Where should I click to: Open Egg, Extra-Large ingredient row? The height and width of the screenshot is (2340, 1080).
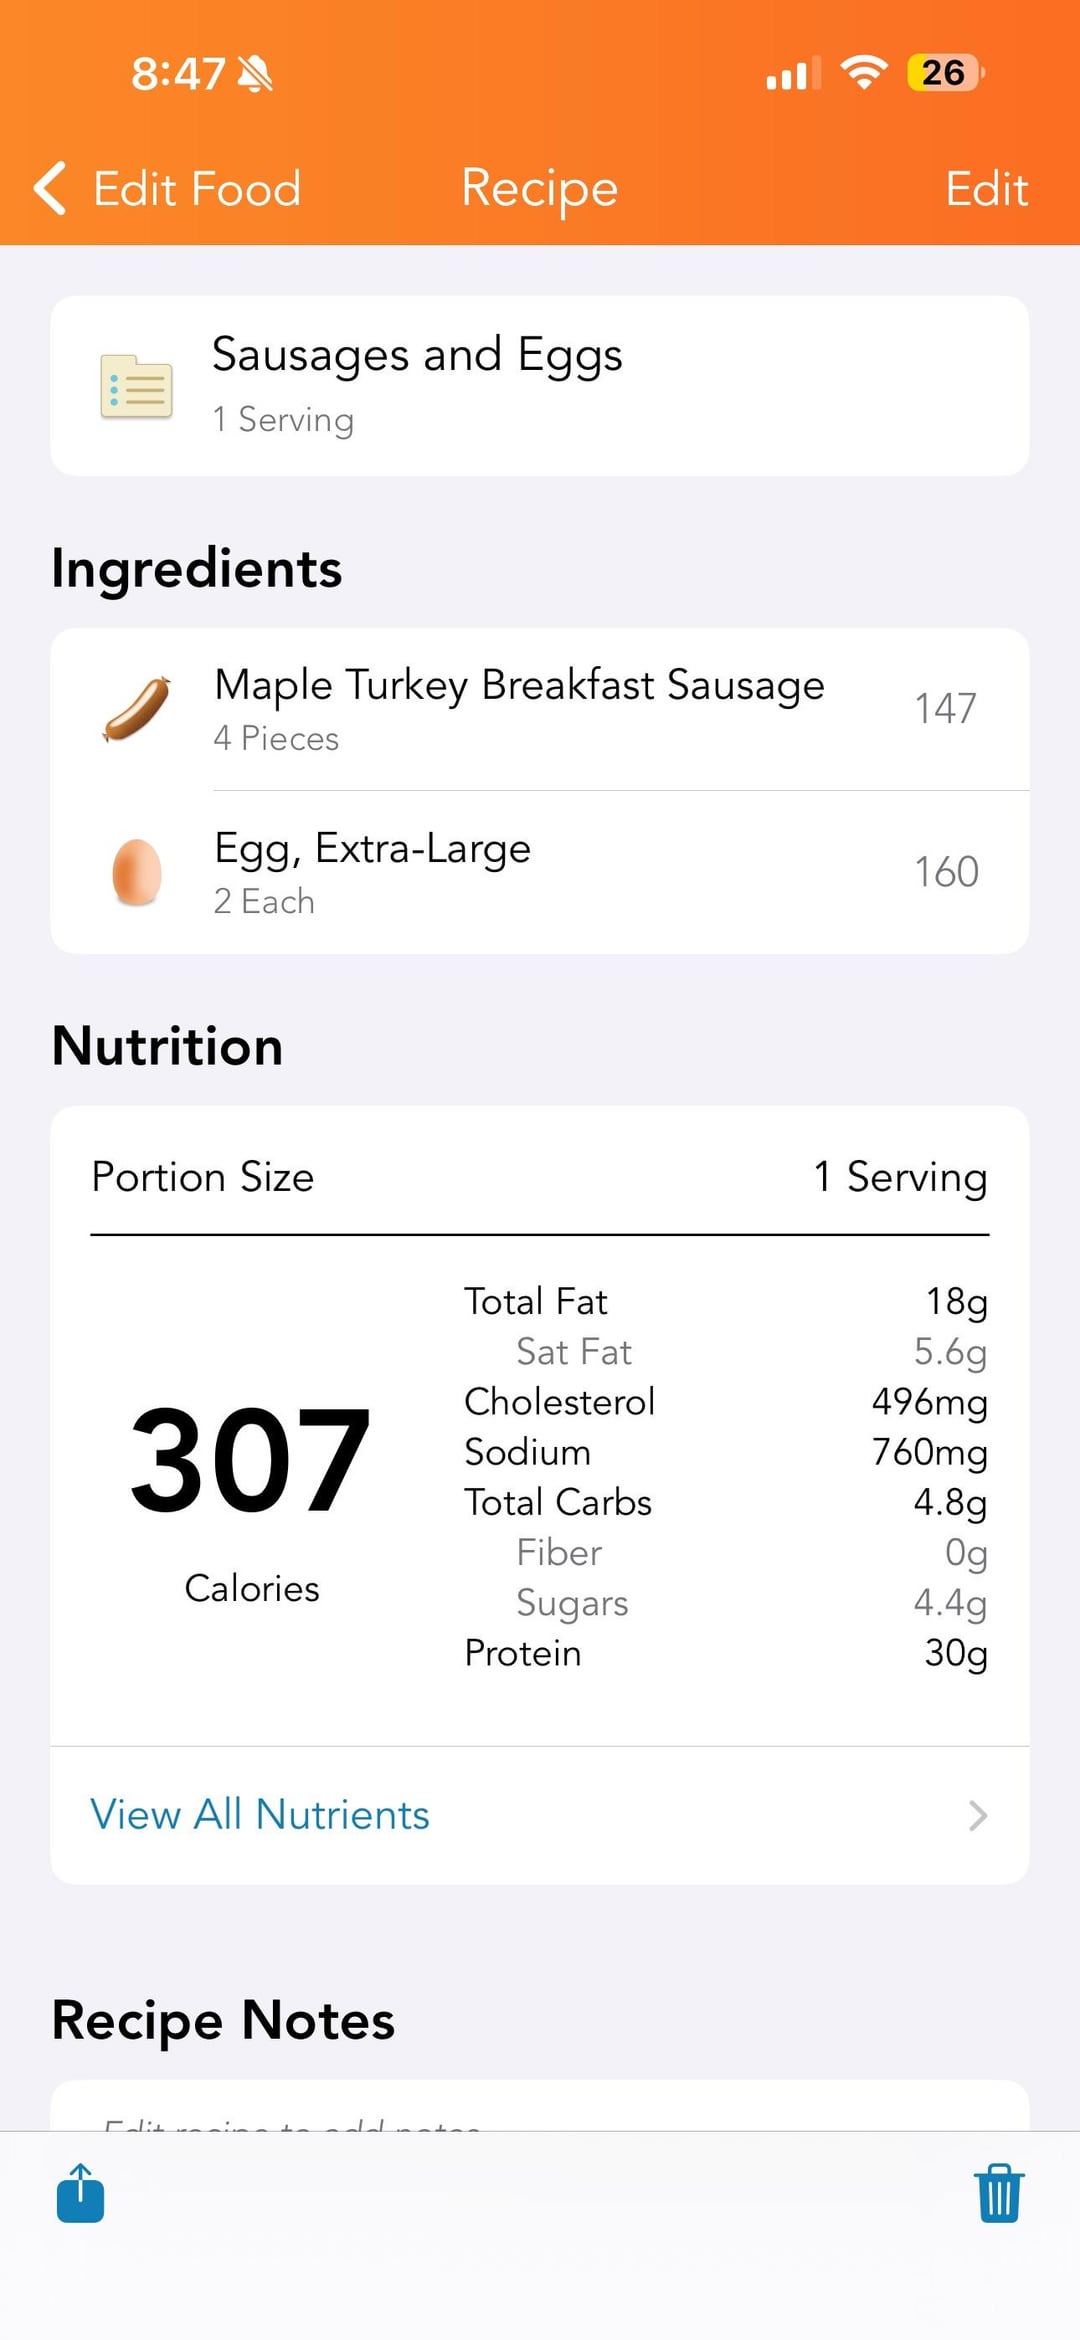tap(373, 849)
